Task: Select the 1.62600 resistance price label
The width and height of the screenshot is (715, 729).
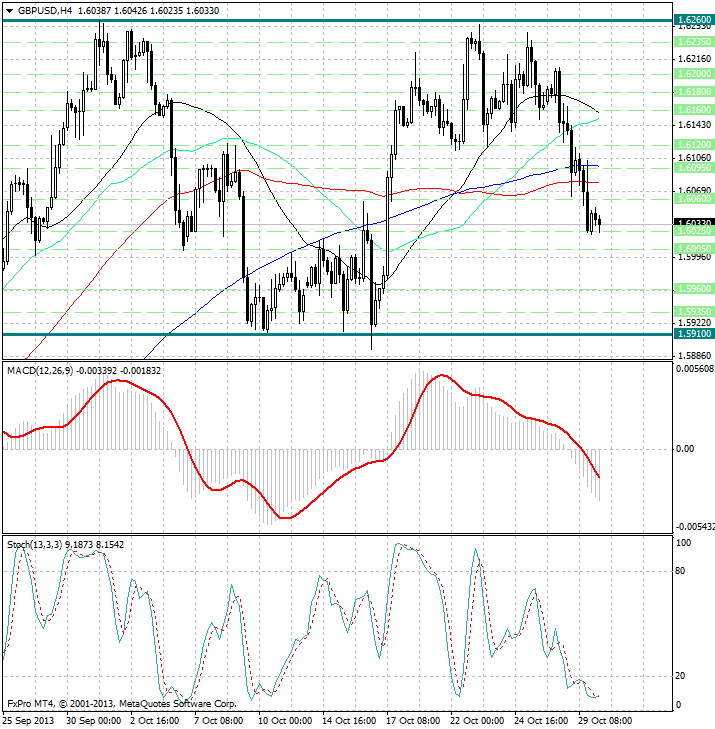Action: click(x=694, y=20)
